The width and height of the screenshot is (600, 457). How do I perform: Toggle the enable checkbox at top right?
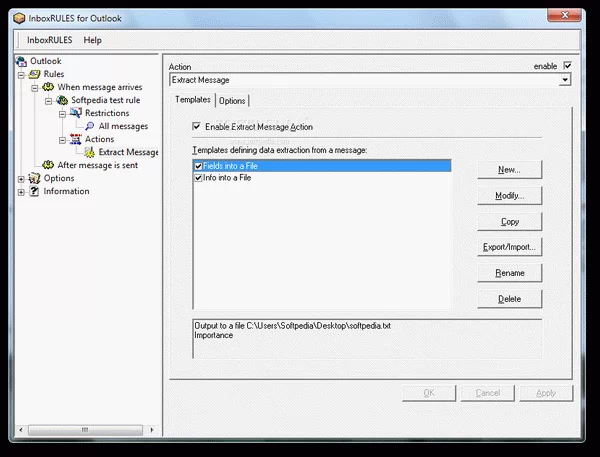pyautogui.click(x=567, y=66)
